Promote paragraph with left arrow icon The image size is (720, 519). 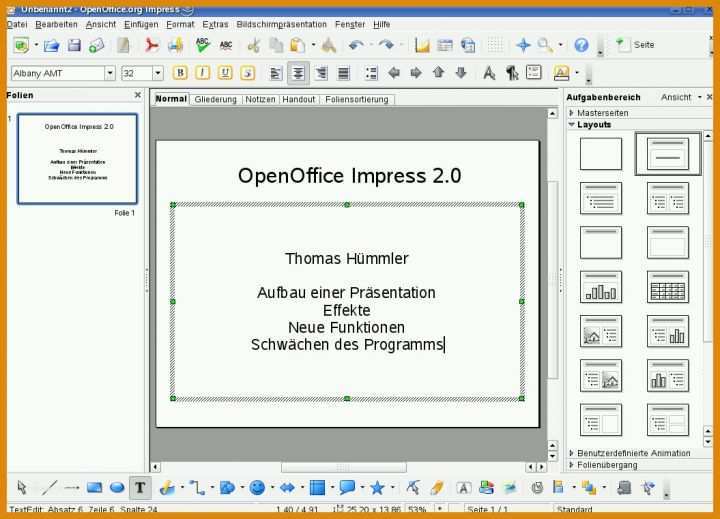394,73
